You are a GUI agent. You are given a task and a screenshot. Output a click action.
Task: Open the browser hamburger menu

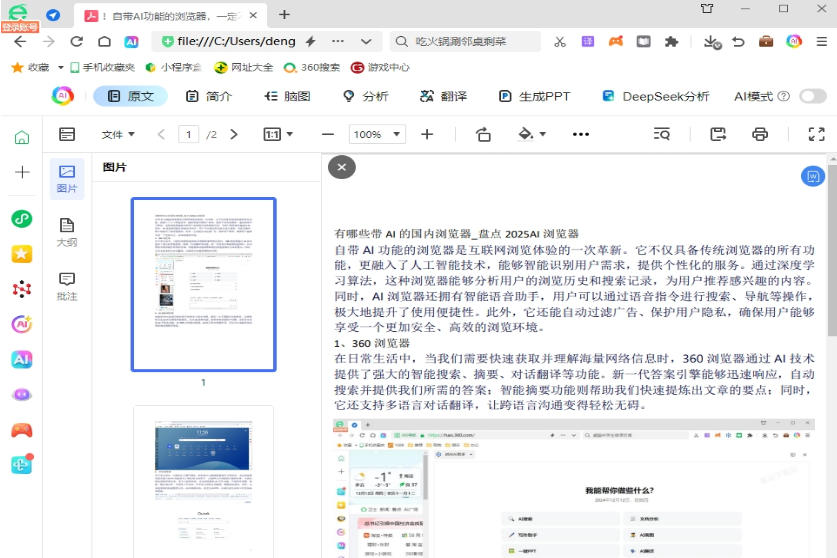pyautogui.click(x=822, y=41)
